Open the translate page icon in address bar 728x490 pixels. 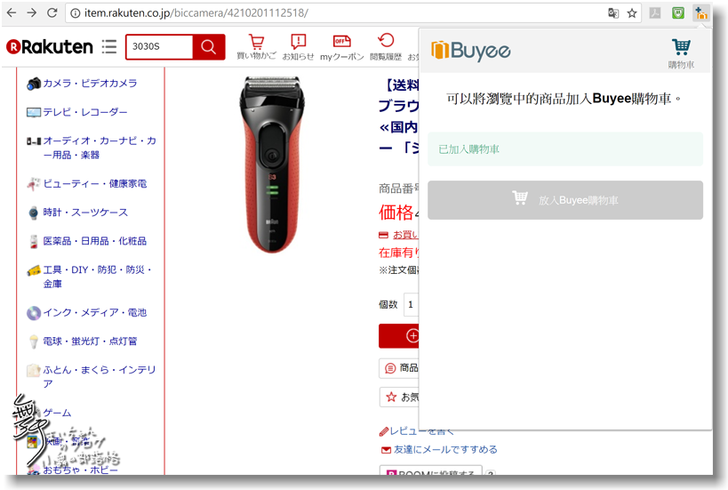coord(613,13)
